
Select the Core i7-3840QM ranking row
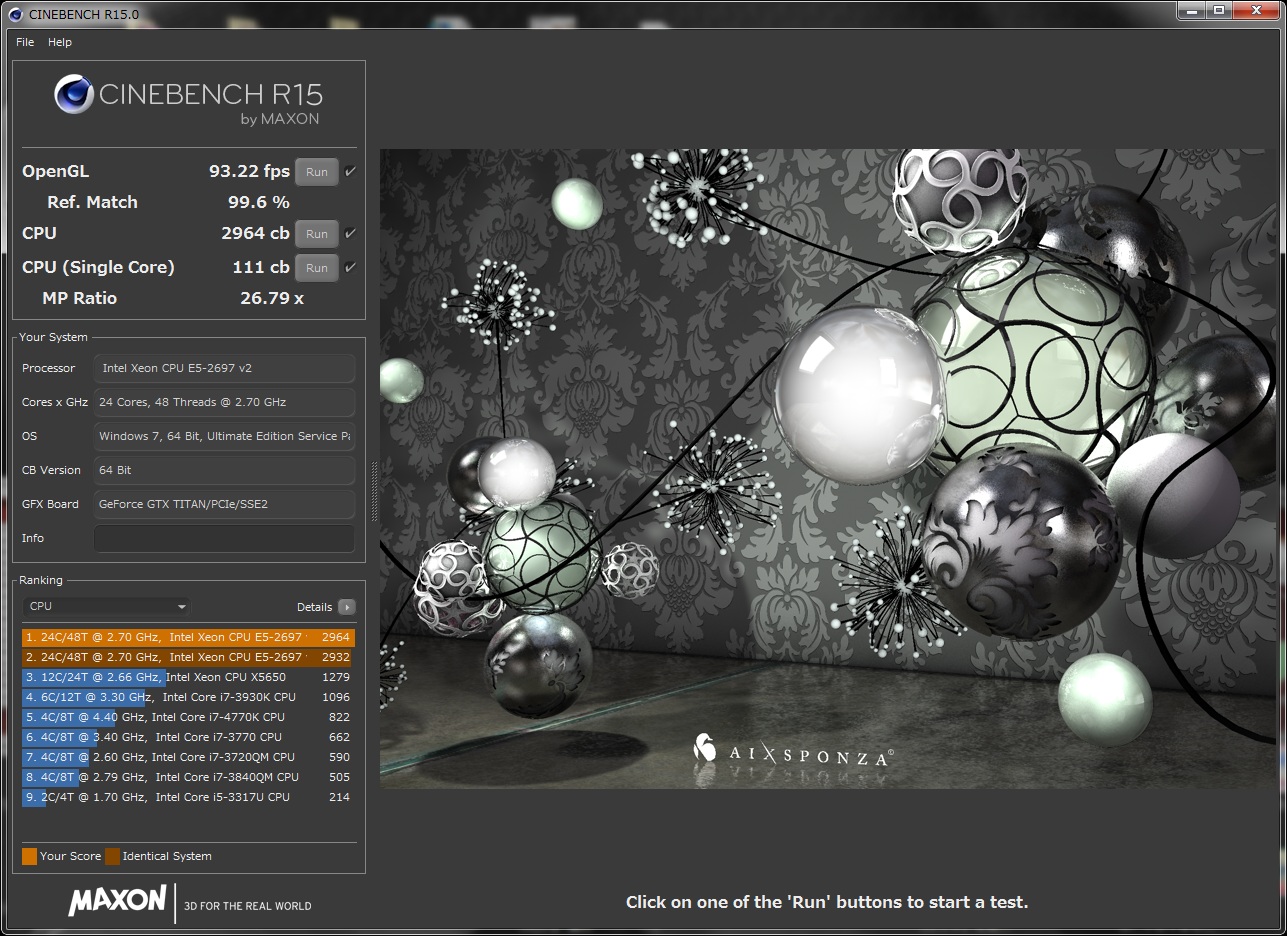point(188,777)
